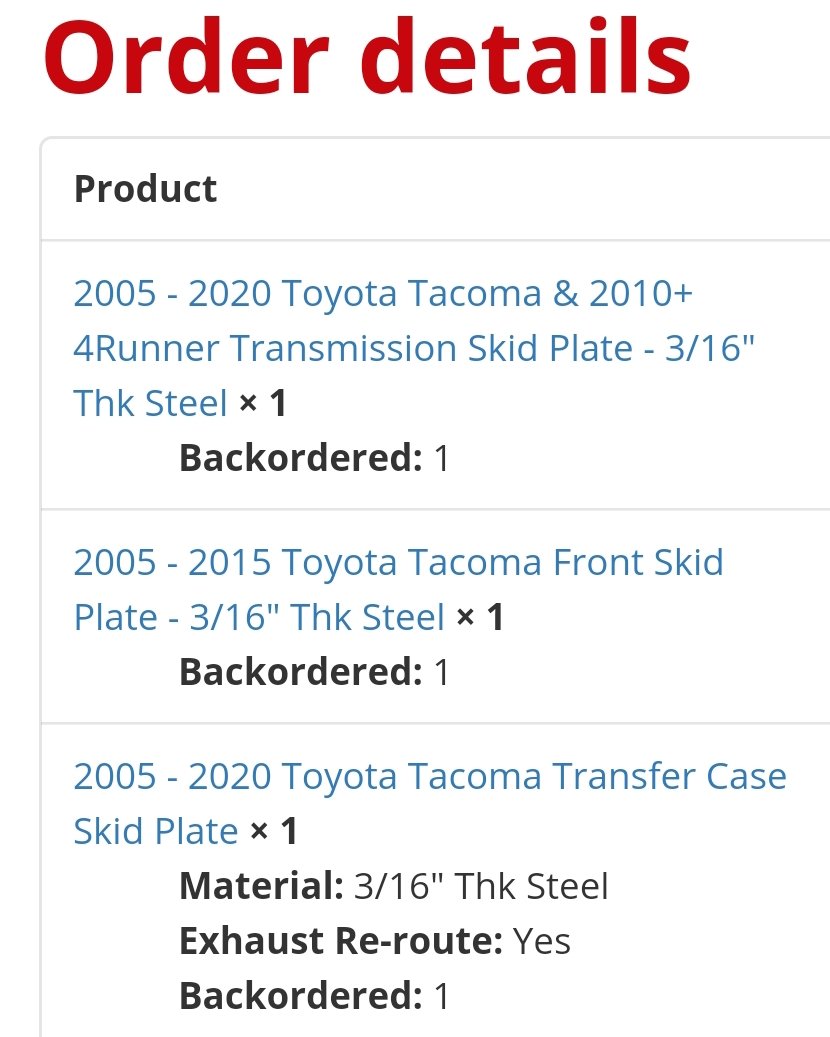Click the Material label
The image size is (830, 1037).
pos(262,886)
